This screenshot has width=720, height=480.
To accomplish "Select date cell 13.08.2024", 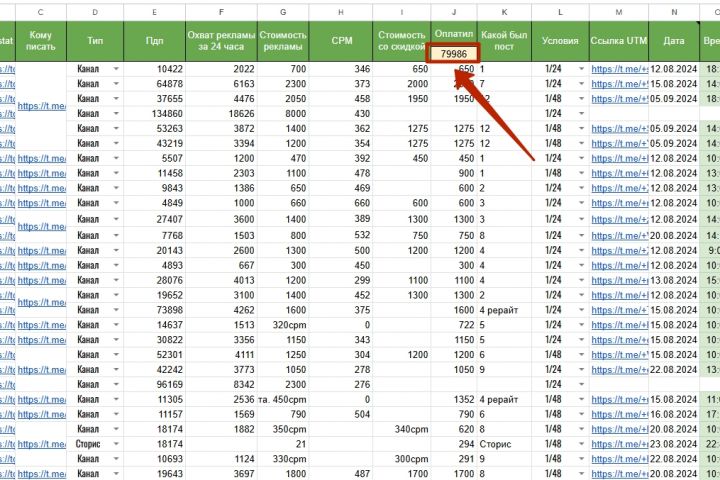I will 674,280.
